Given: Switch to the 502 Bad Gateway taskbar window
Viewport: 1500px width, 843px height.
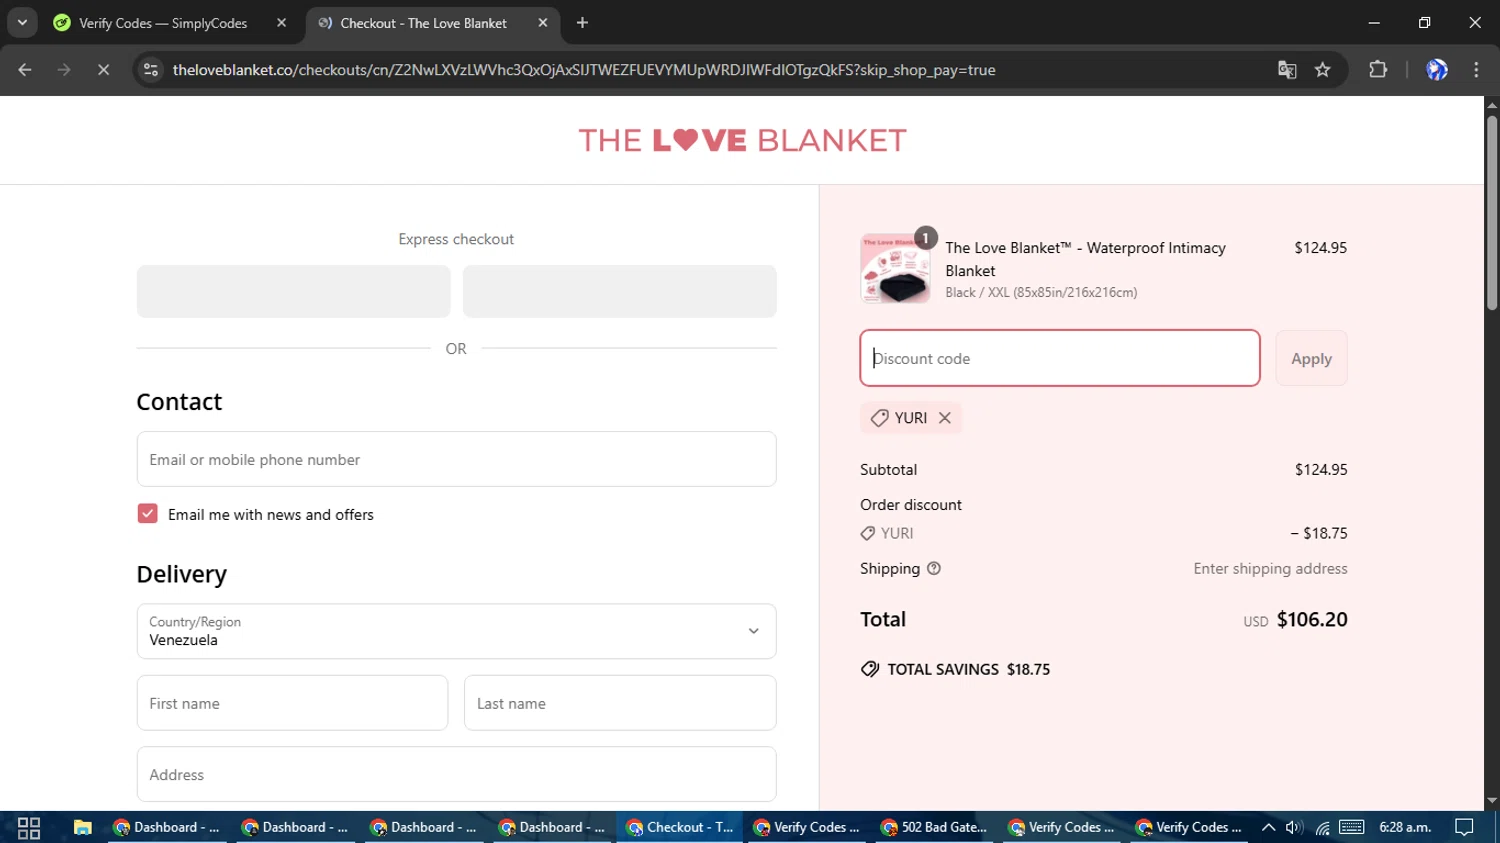Looking at the screenshot, I should coord(934,827).
